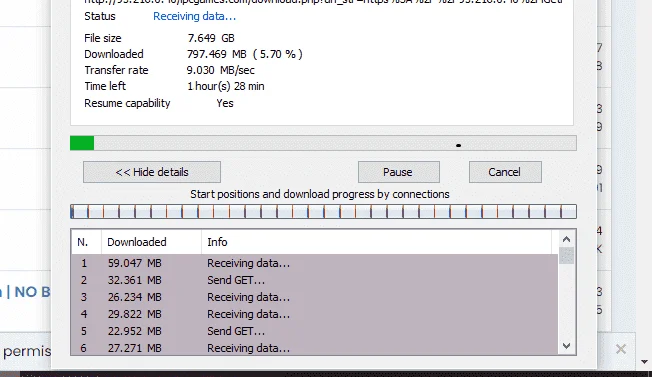Image resolution: width=652 pixels, height=377 pixels.
Task: Cancel the download
Action: [505, 172]
